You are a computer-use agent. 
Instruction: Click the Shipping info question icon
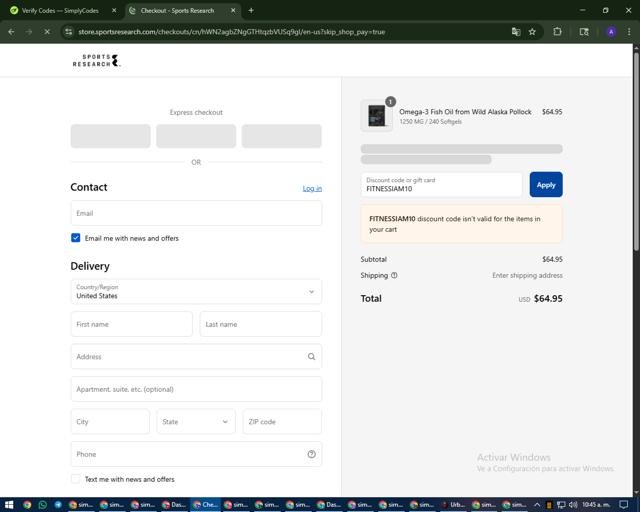click(x=394, y=275)
